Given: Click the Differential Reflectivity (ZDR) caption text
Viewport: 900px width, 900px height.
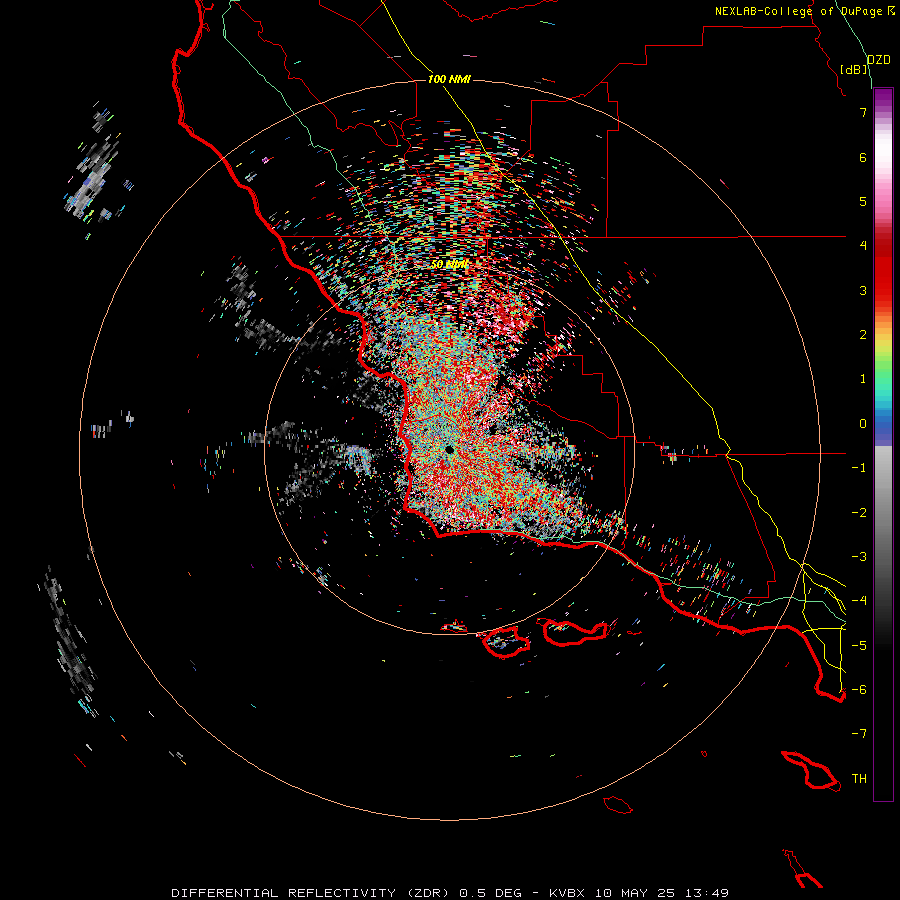Looking at the screenshot, I should 312,893.
